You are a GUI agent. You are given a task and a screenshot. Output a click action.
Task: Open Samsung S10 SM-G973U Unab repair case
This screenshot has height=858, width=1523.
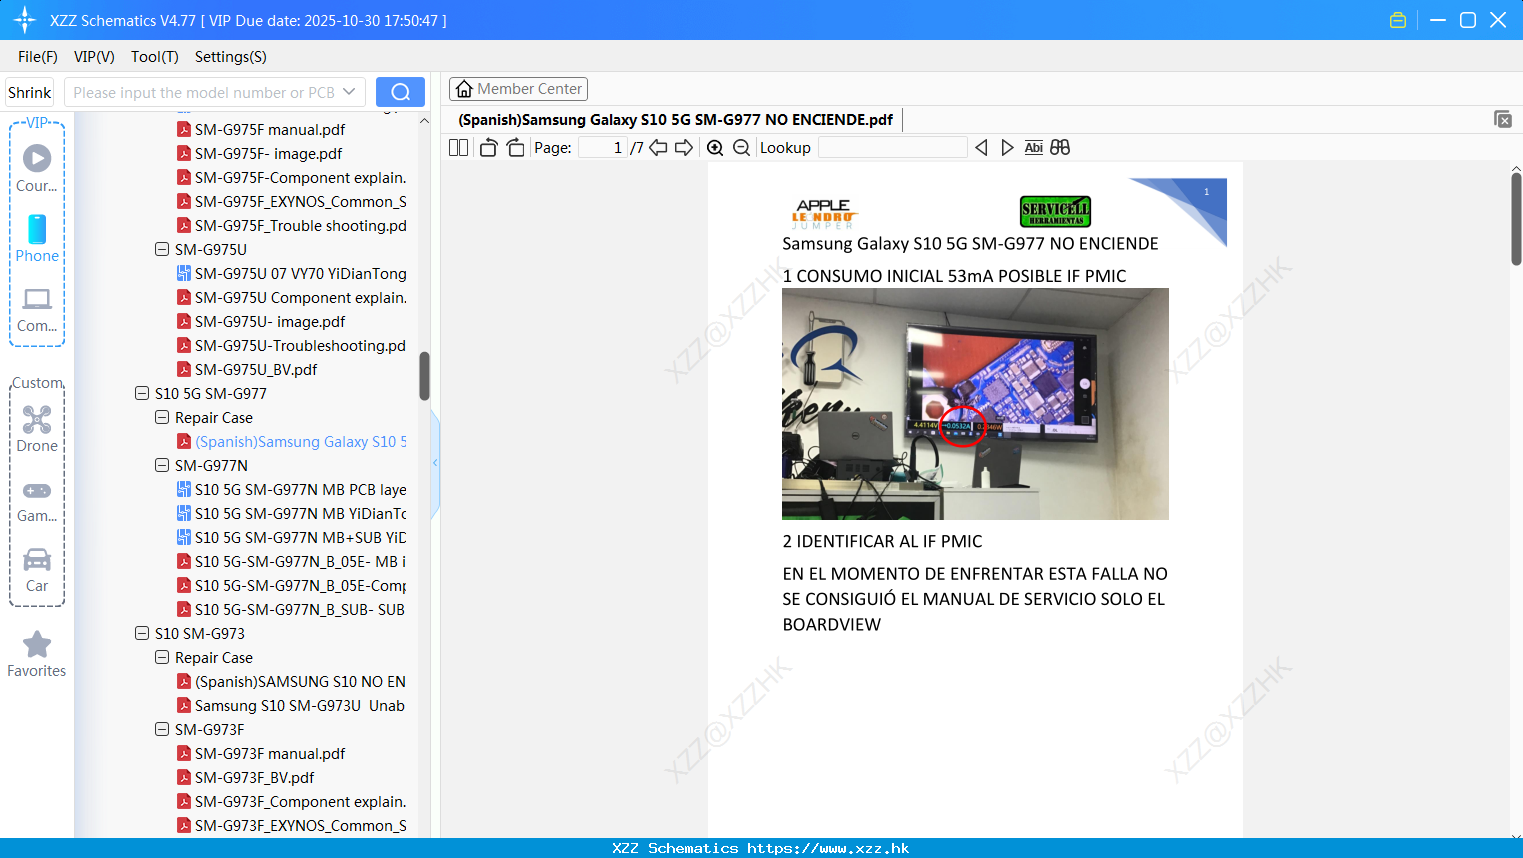[x=291, y=706]
